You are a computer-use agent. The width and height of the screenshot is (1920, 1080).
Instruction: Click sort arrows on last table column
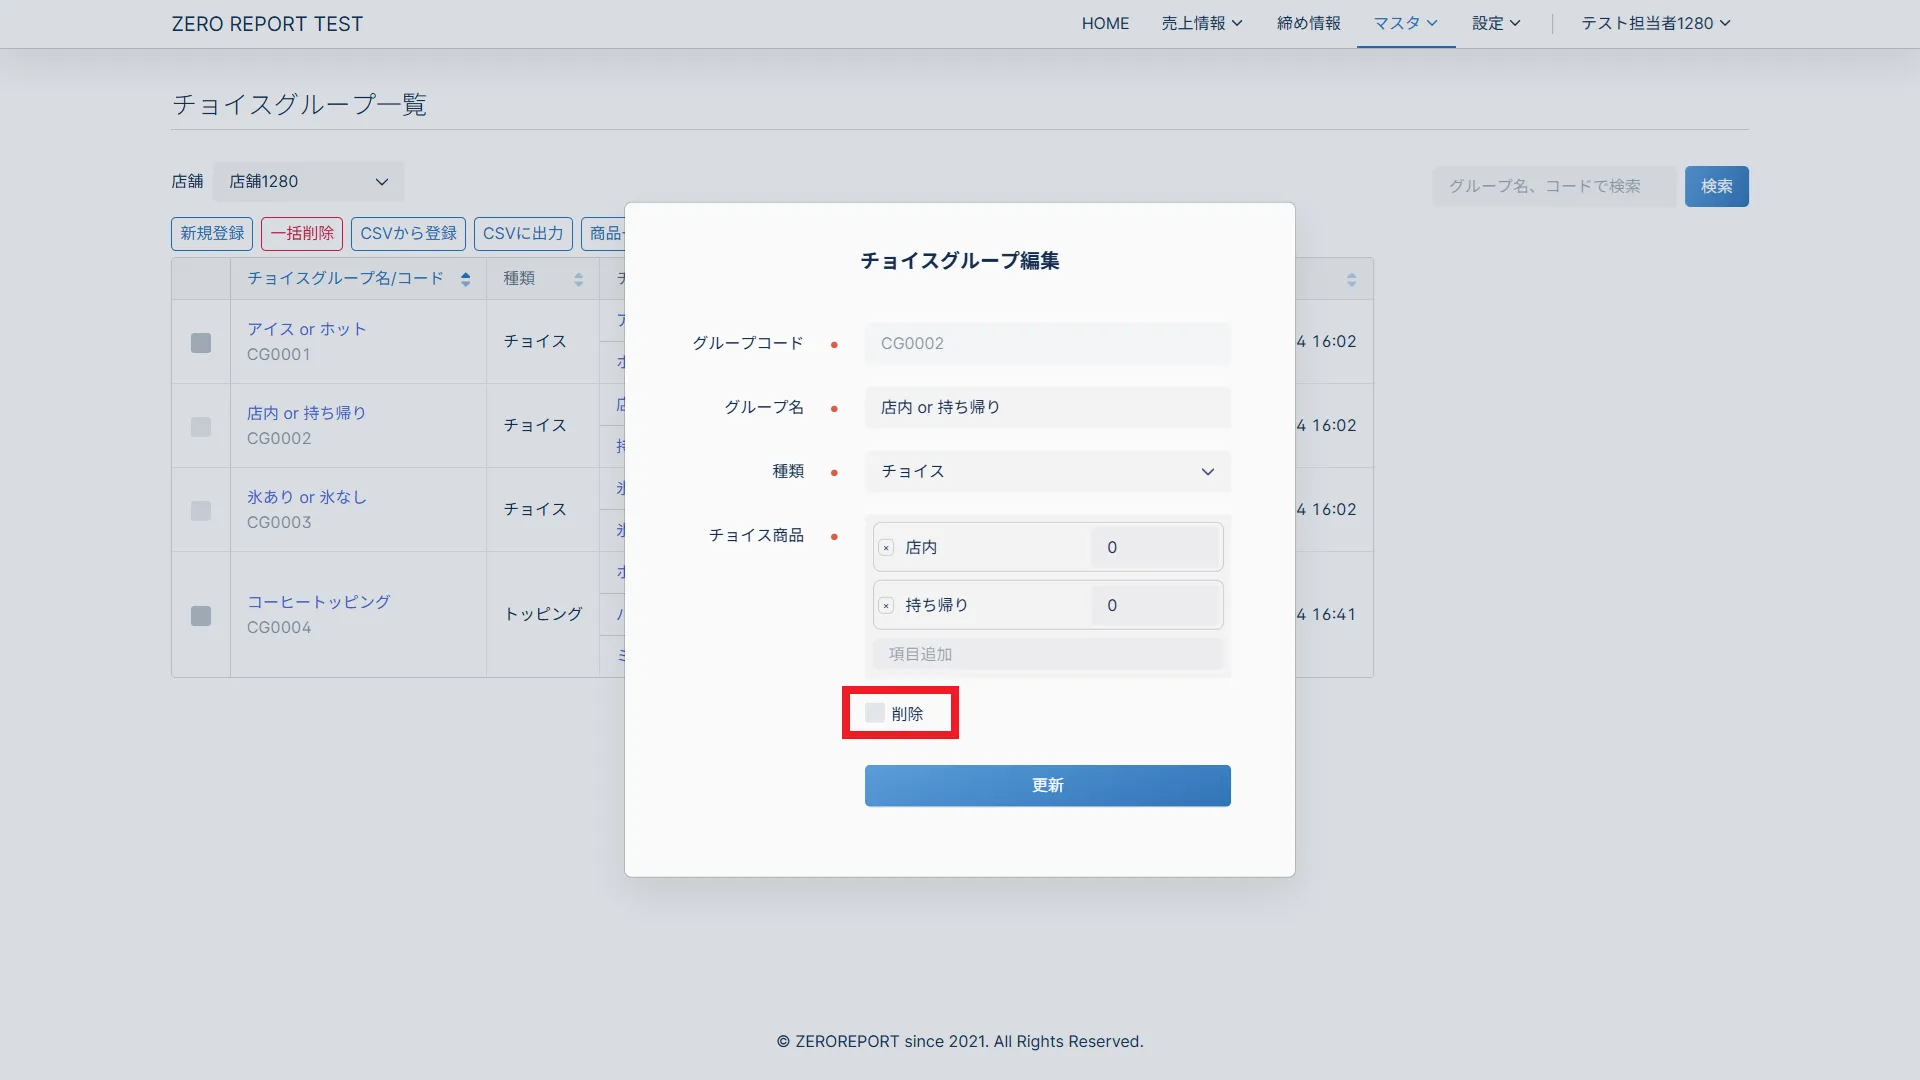pos(1351,279)
